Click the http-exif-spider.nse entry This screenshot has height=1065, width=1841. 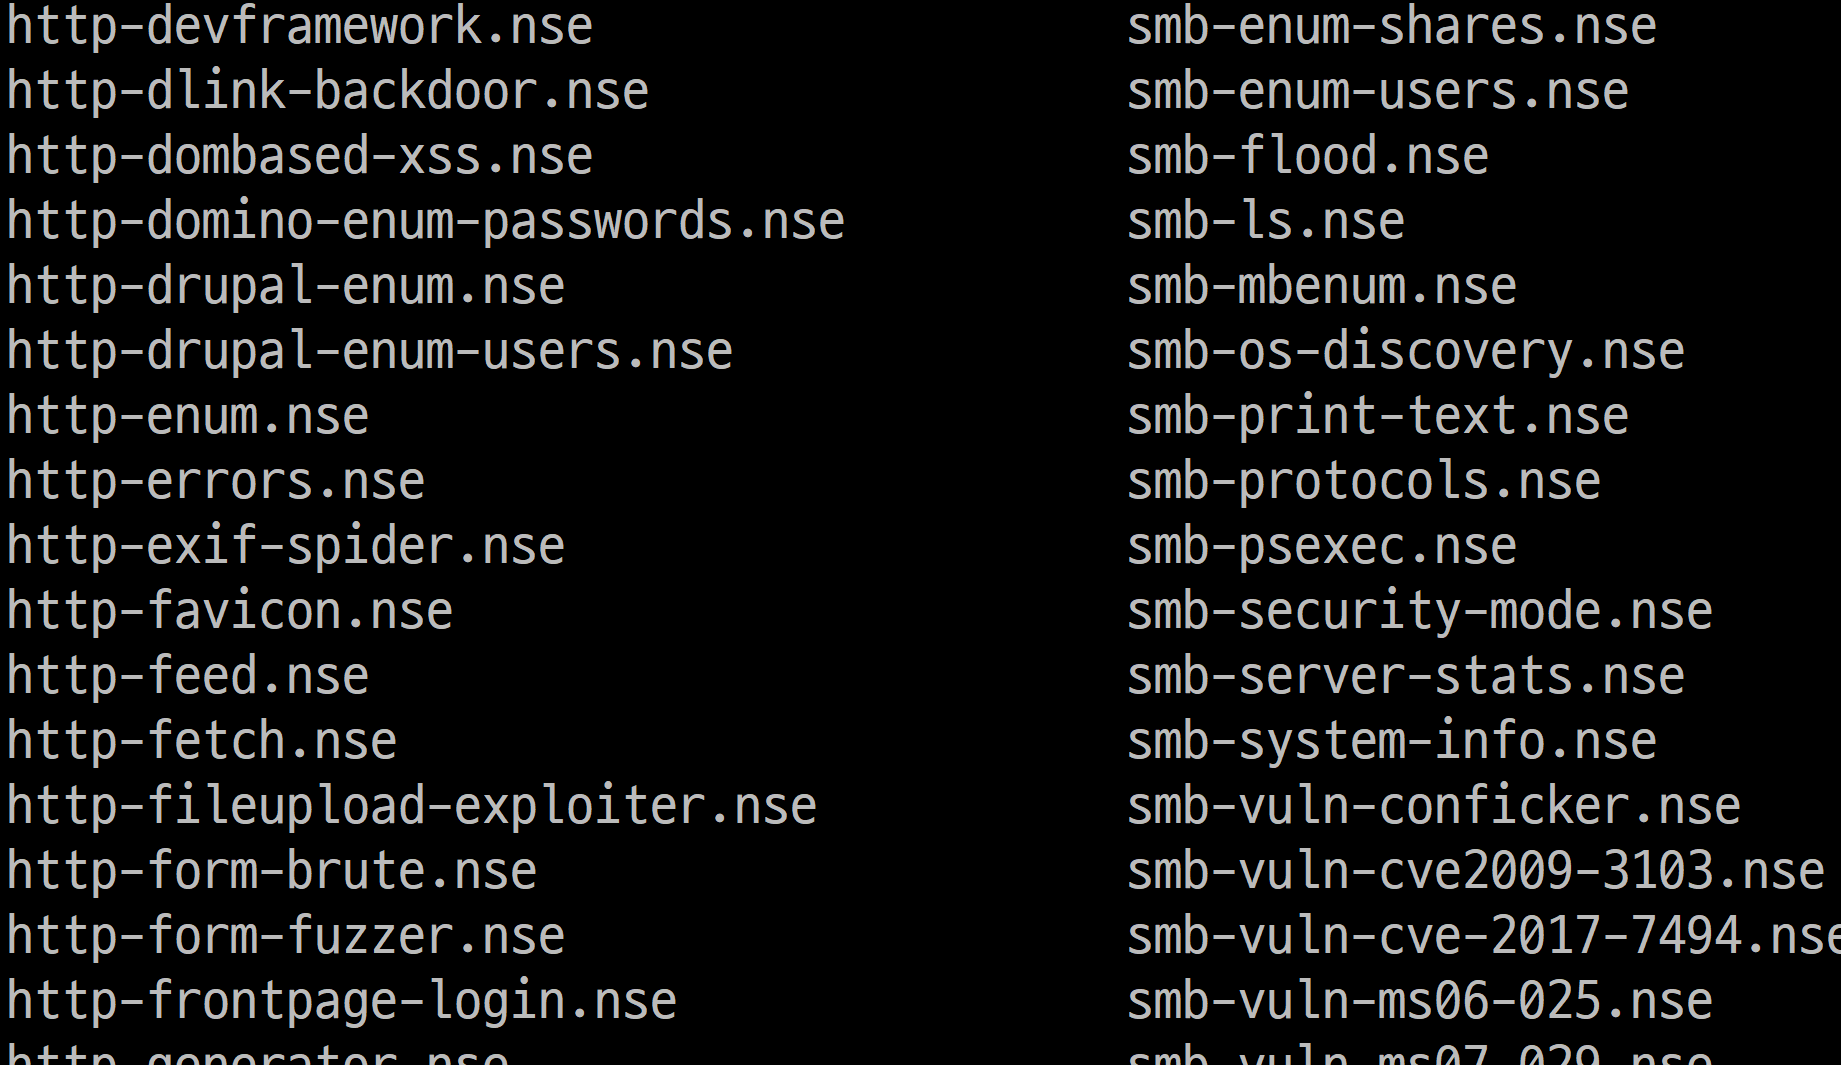click(x=286, y=546)
